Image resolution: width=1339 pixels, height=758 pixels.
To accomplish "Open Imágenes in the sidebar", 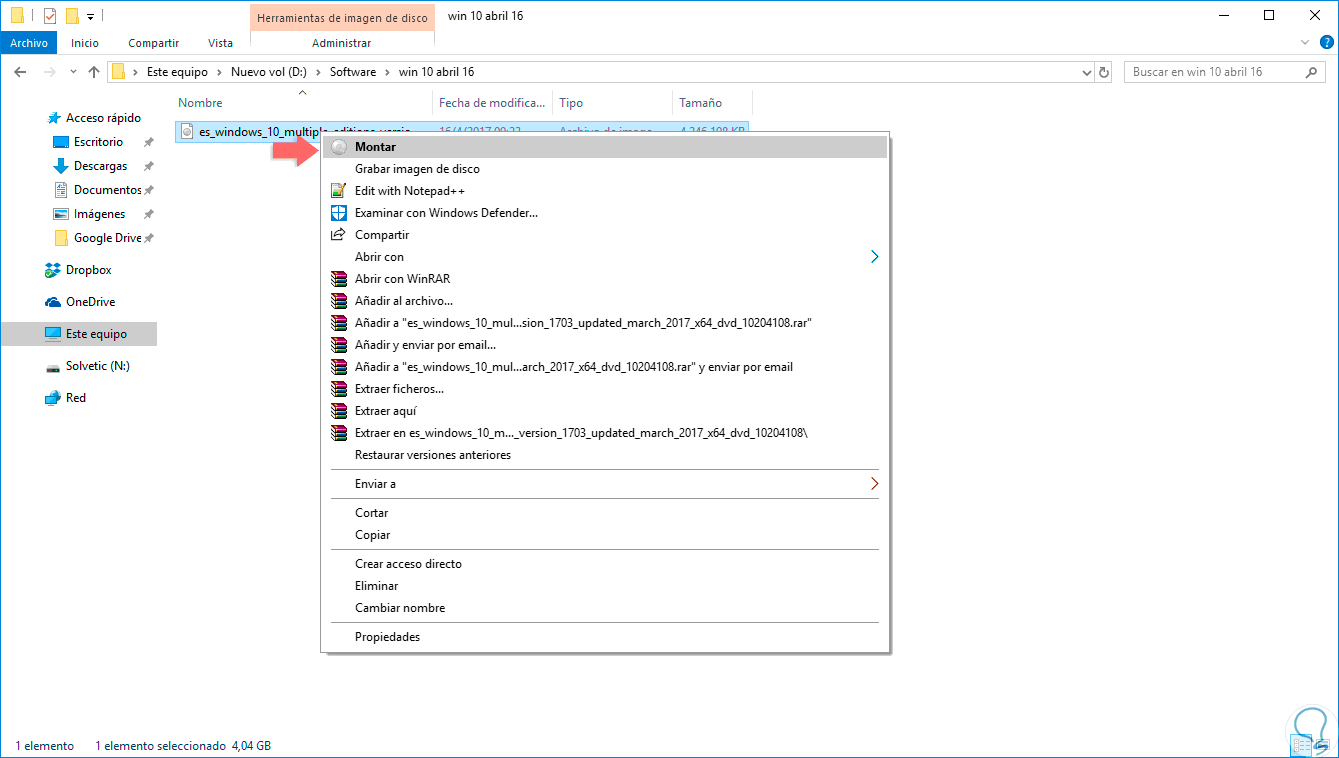I will point(99,214).
